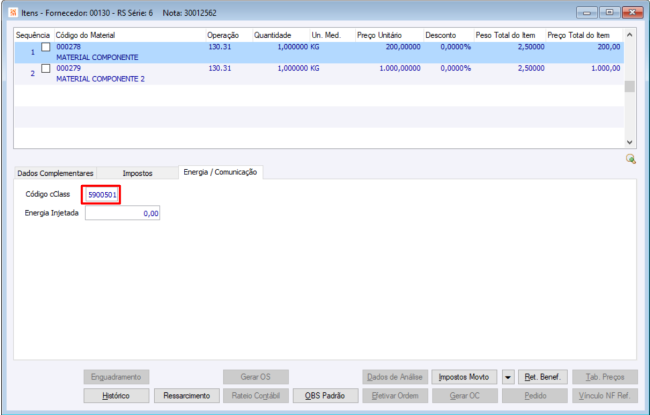This screenshot has height=415, width=650.
Task: Click the Ret. Benef. button
Action: click(543, 377)
